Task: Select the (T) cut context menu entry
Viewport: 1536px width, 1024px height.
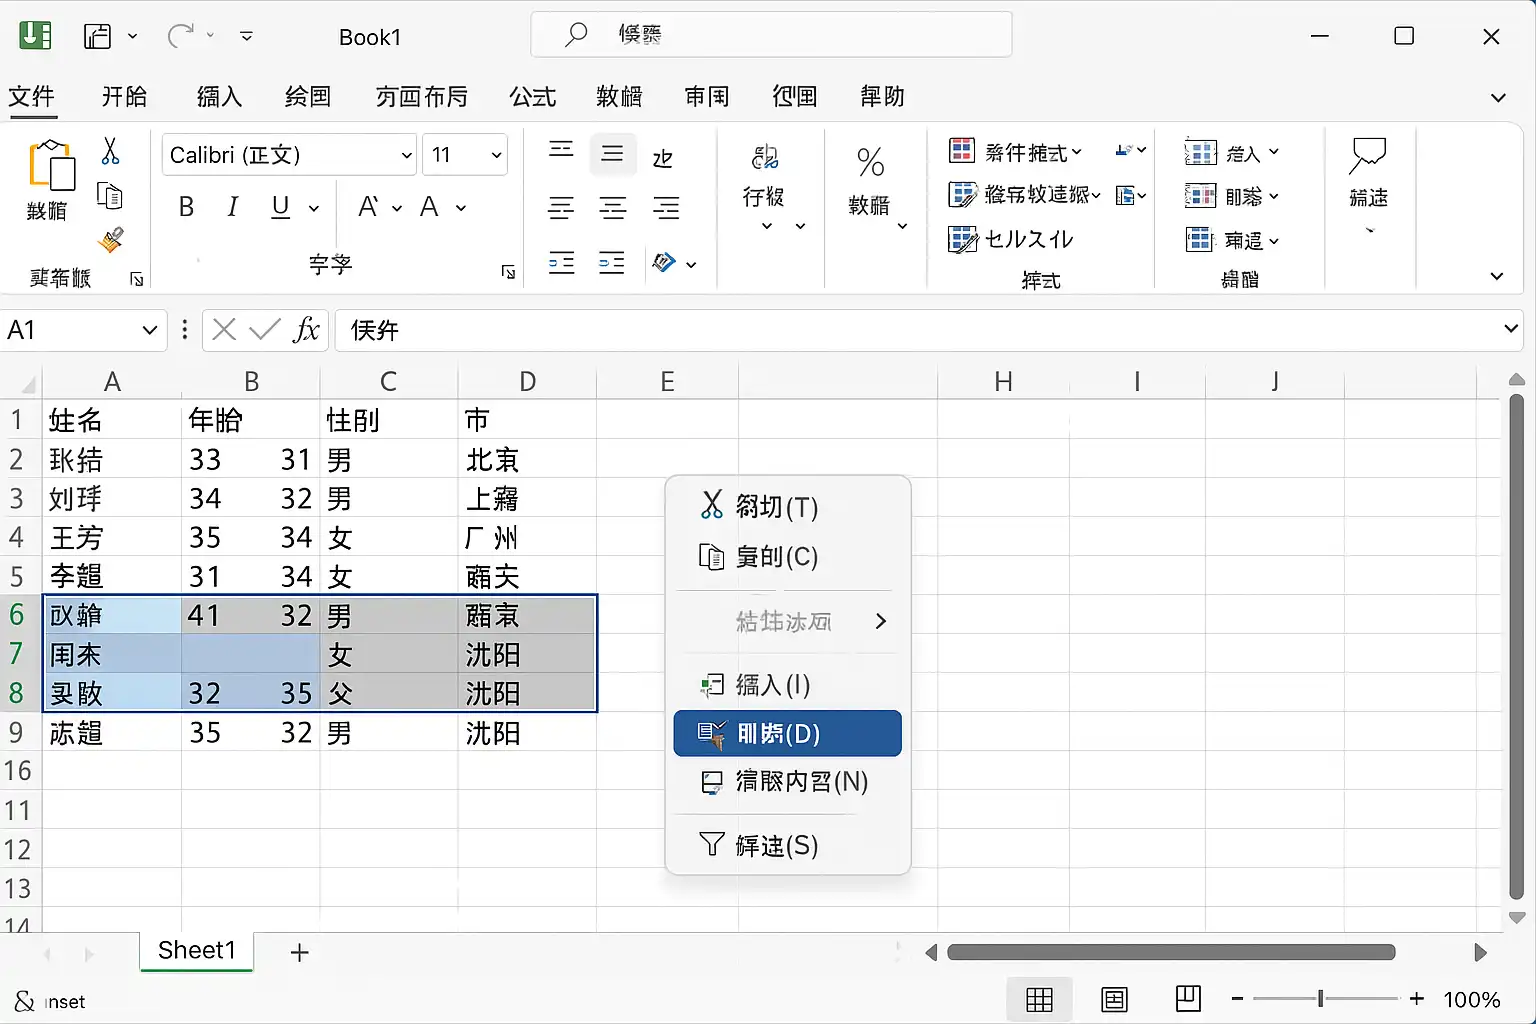Action: pyautogui.click(x=788, y=507)
